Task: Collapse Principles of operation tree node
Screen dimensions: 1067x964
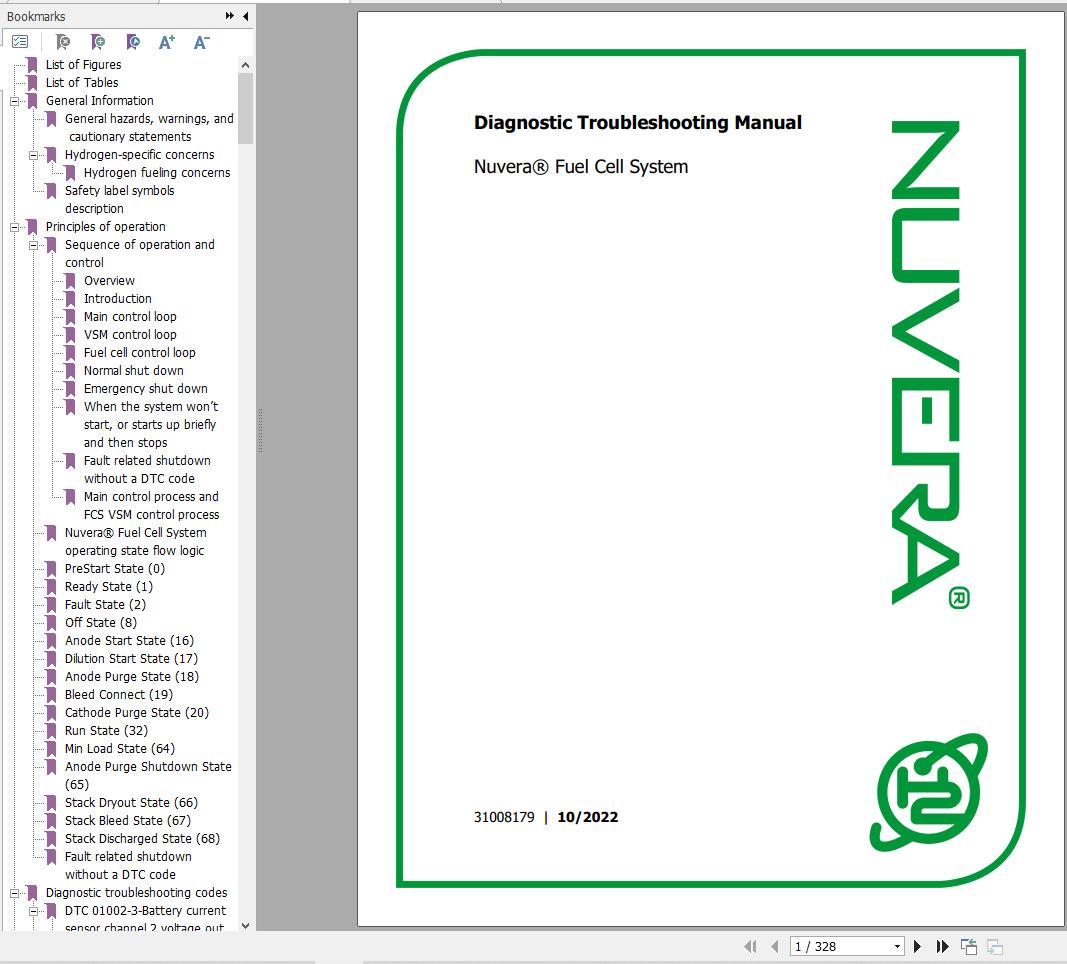Action: [14, 227]
